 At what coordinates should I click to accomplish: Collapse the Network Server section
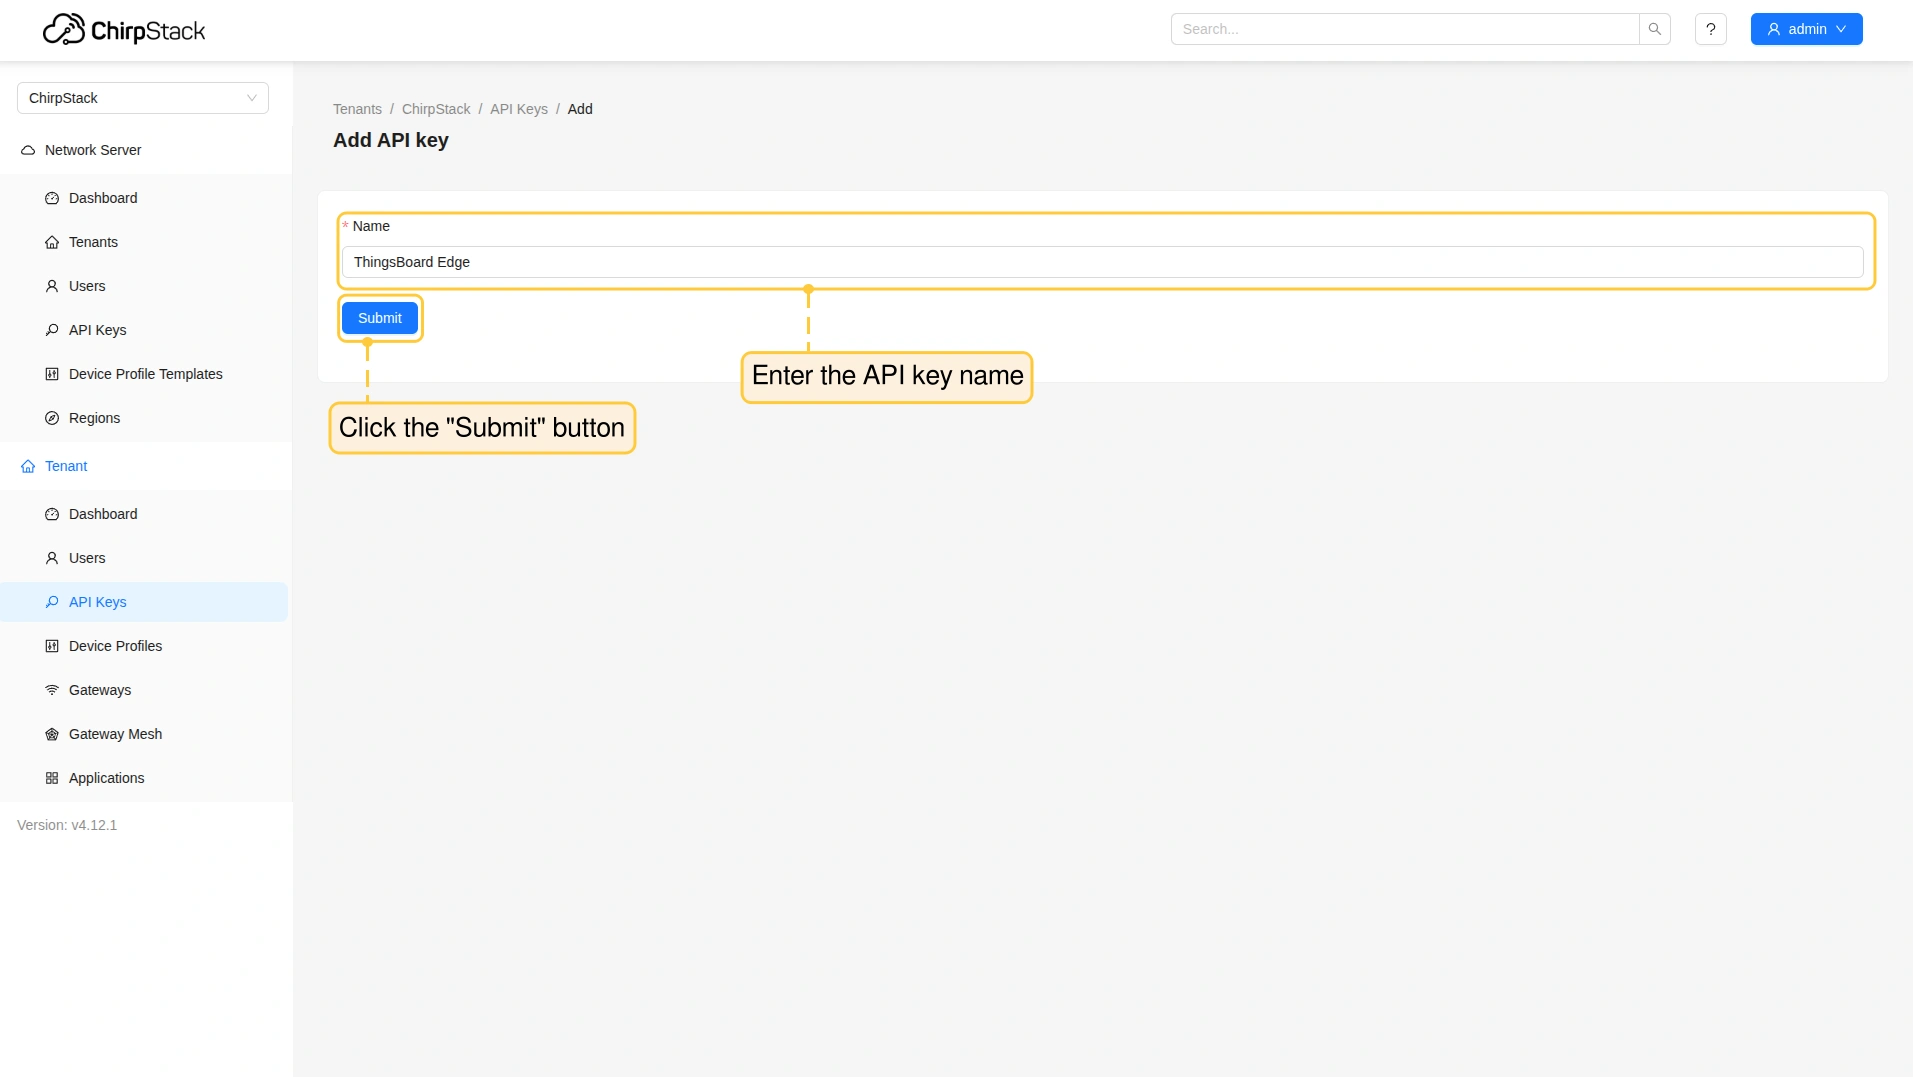tap(93, 150)
